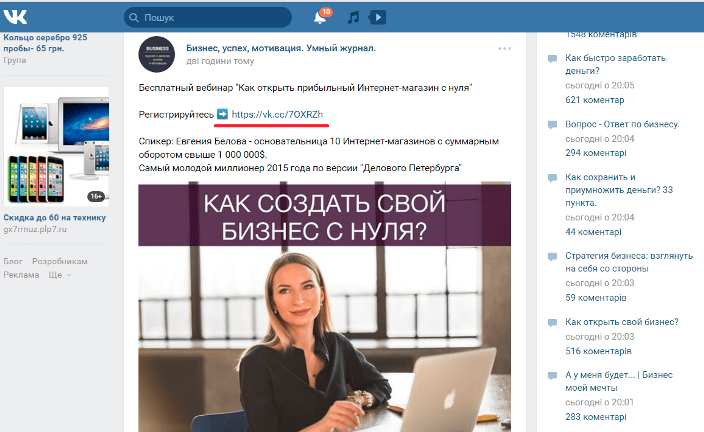Click comment icon beside Вопрос - Ответ по бизнесу

(552, 125)
